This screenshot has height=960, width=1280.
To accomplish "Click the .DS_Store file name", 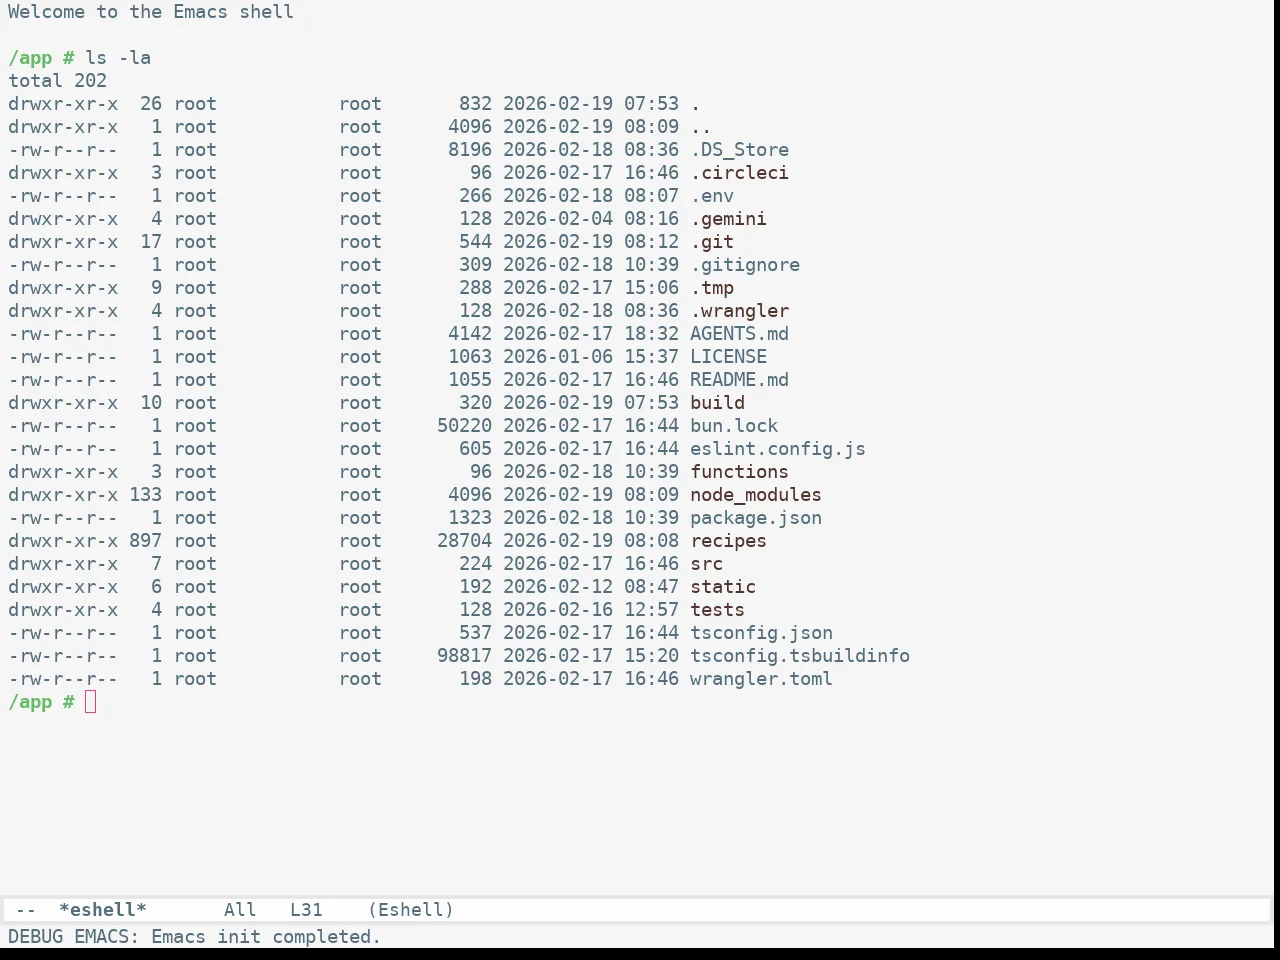I will pos(740,150).
